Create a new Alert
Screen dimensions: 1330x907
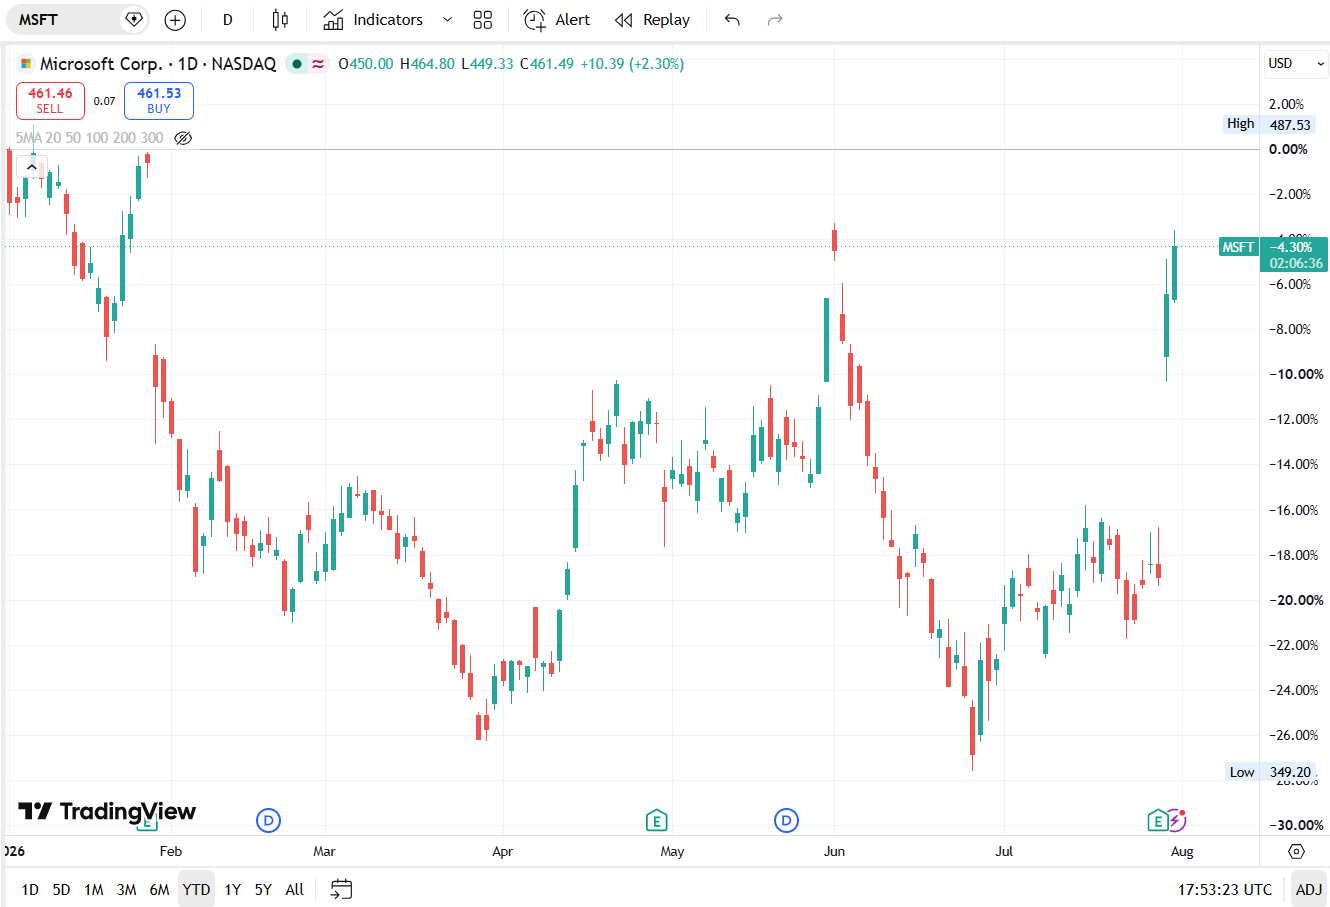(x=557, y=20)
